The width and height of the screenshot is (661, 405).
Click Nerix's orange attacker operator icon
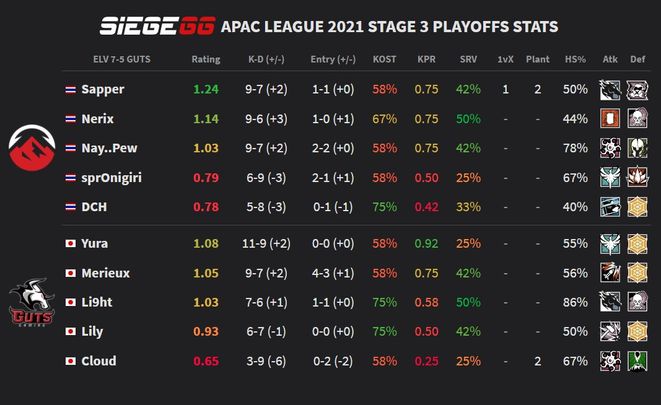(610, 119)
